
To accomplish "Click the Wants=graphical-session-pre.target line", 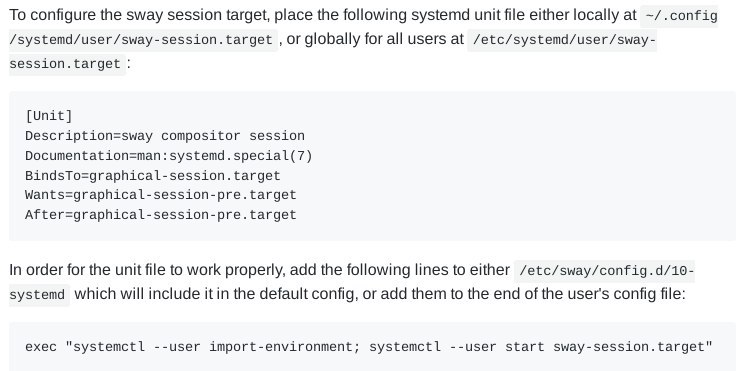I will [161, 195].
